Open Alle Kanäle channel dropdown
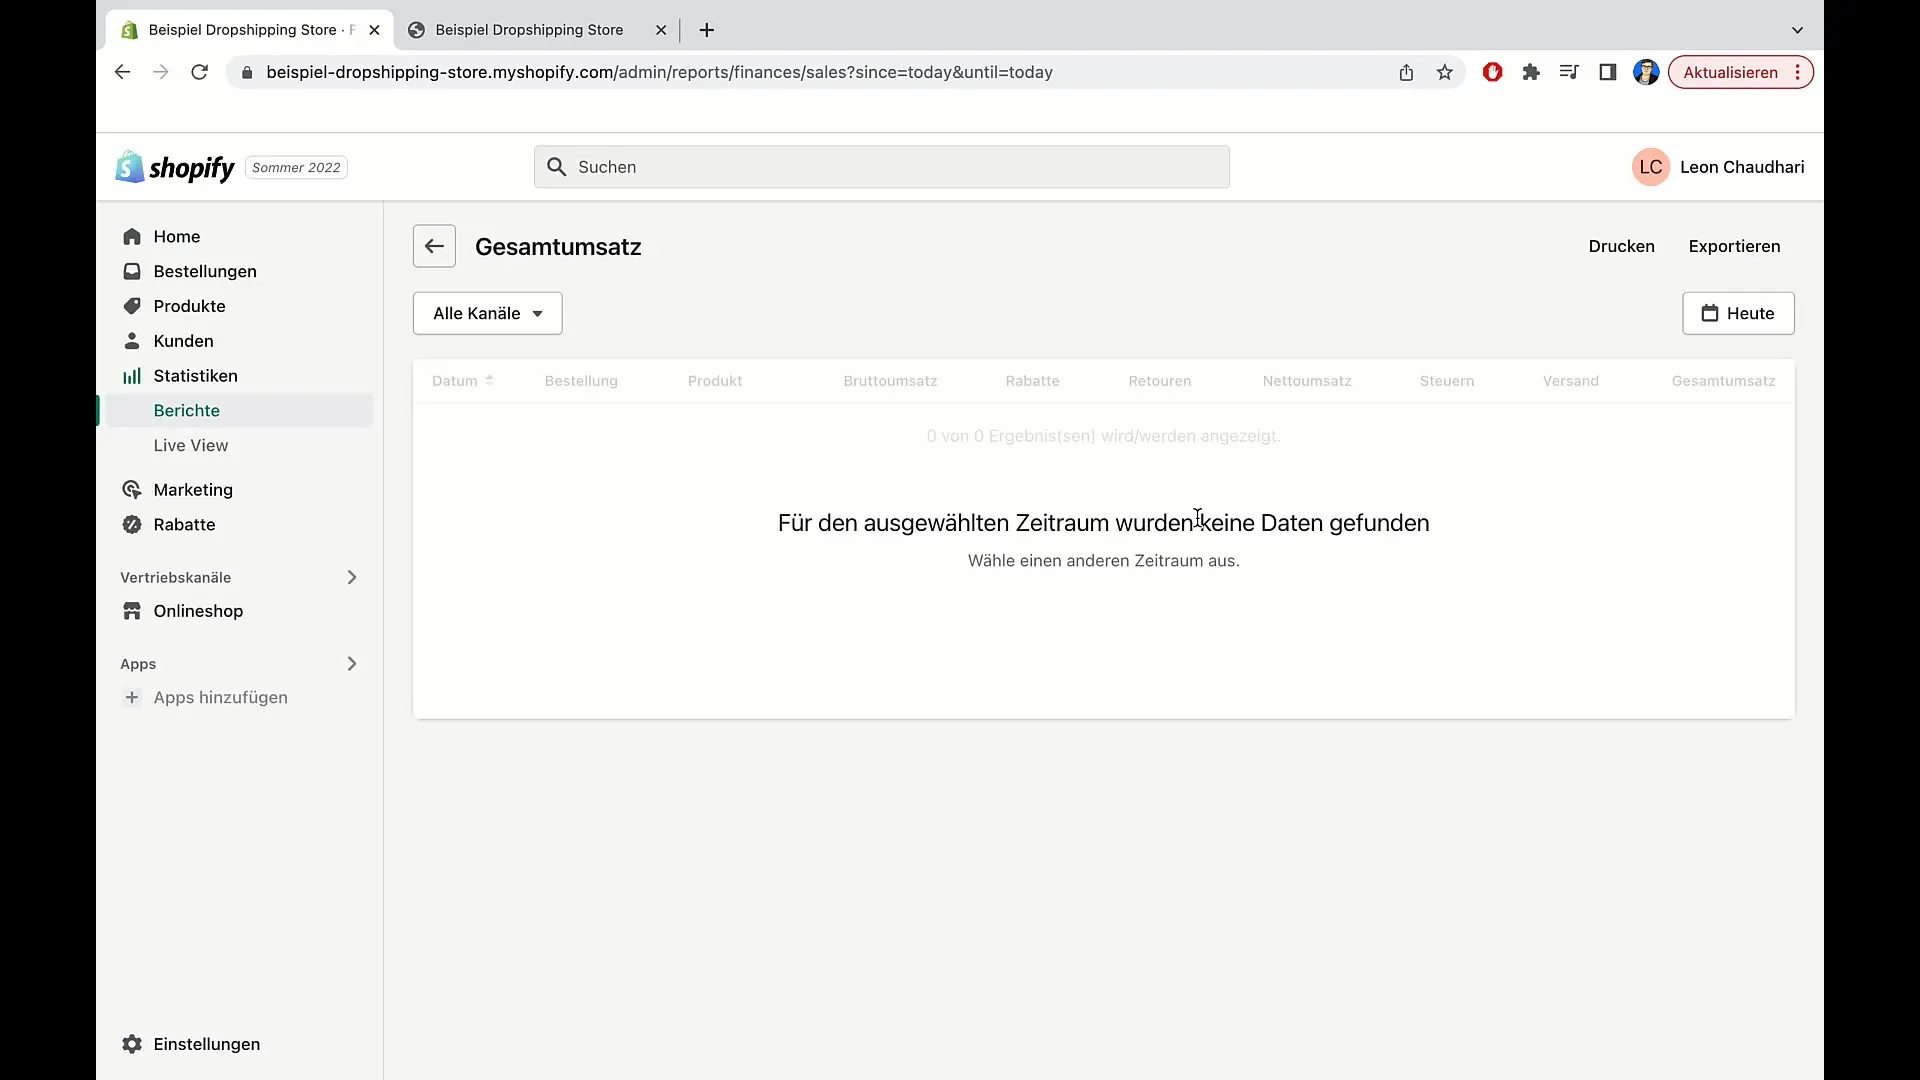This screenshot has height=1080, width=1920. (x=488, y=313)
